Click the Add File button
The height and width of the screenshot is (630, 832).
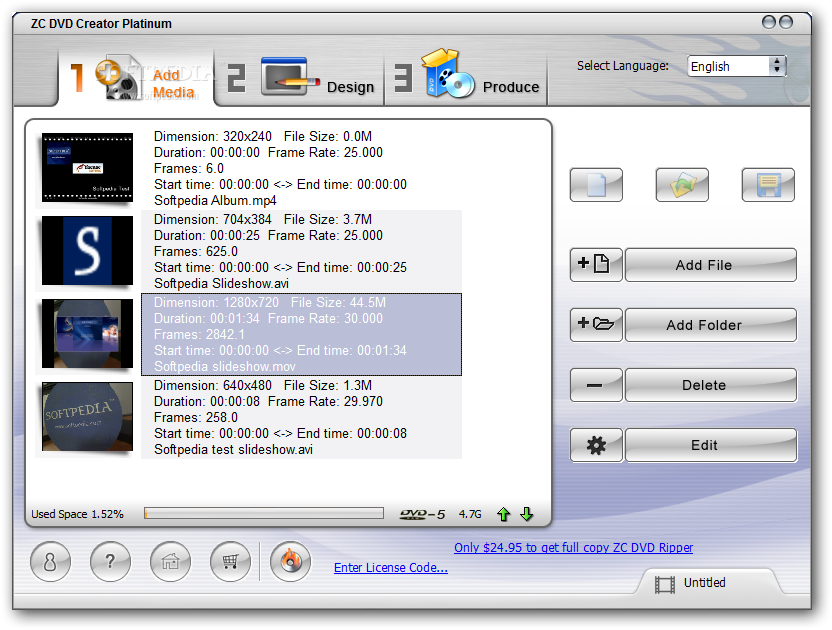coord(710,264)
